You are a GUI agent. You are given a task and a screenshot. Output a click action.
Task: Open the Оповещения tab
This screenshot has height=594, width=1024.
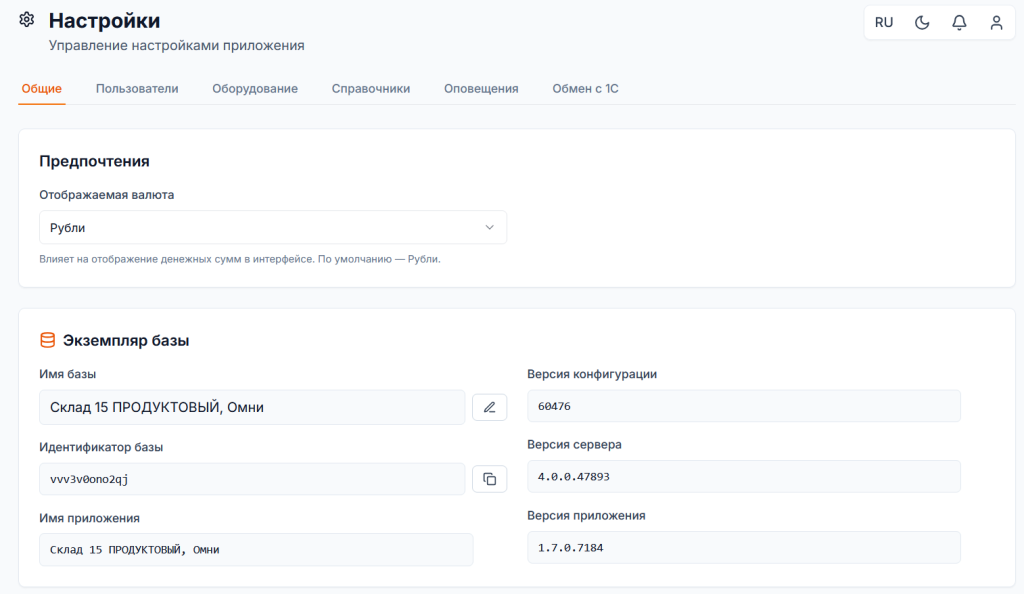pyautogui.click(x=481, y=88)
